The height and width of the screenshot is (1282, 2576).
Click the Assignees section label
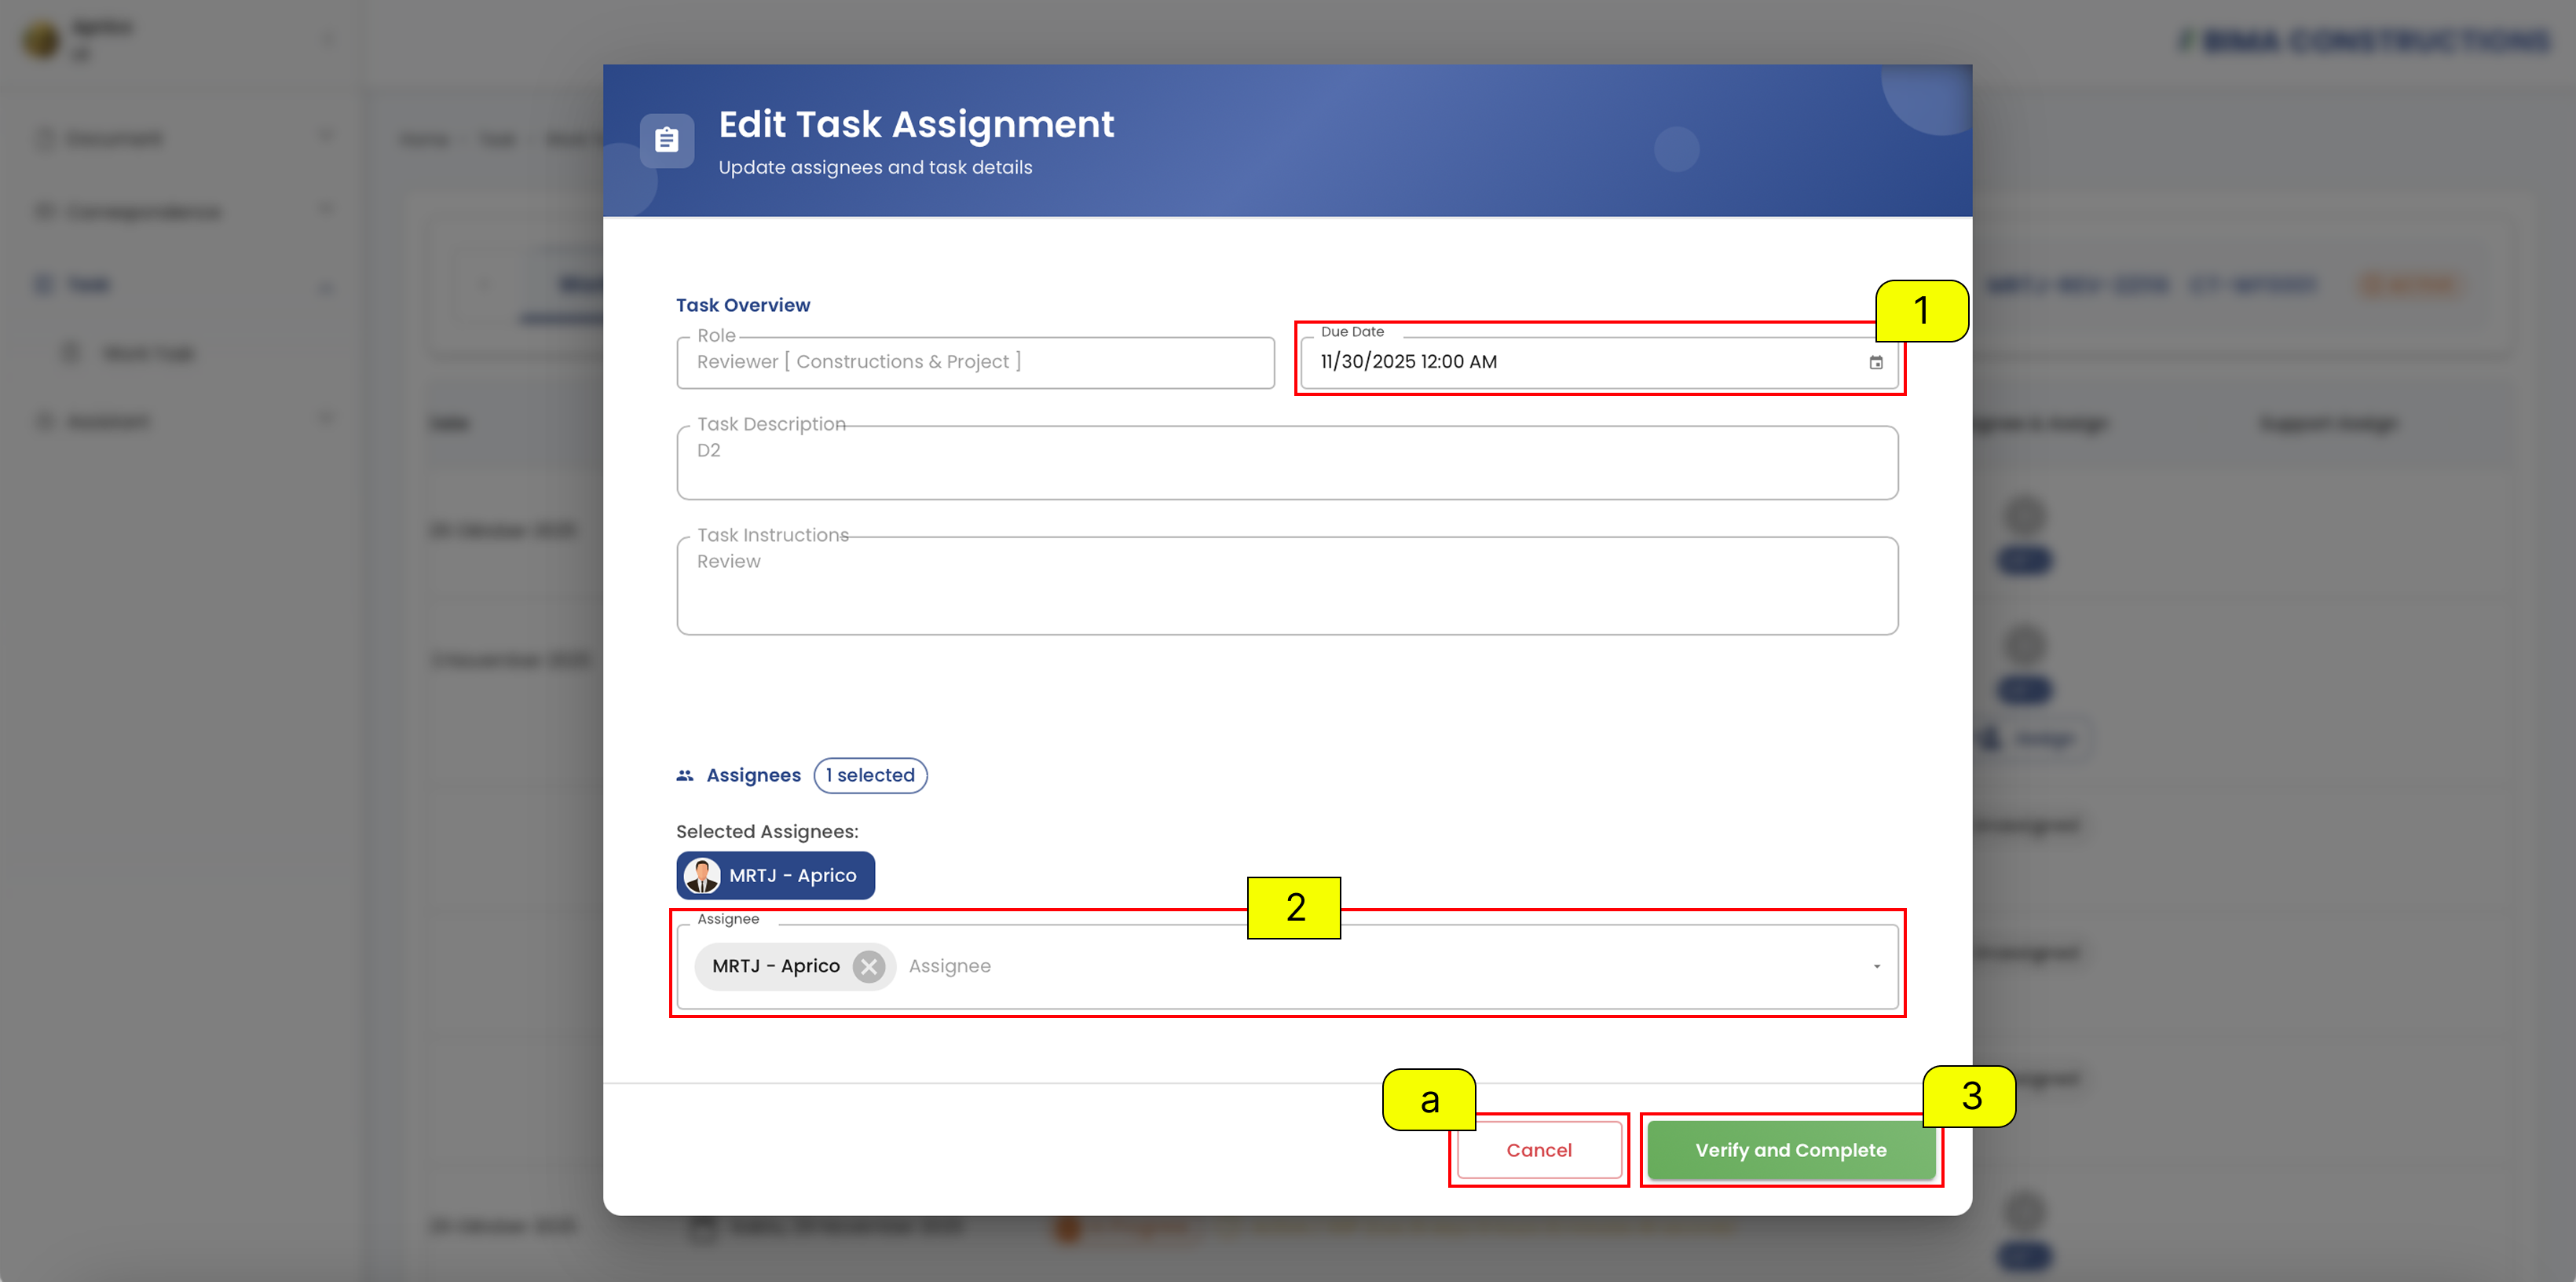pyautogui.click(x=753, y=775)
